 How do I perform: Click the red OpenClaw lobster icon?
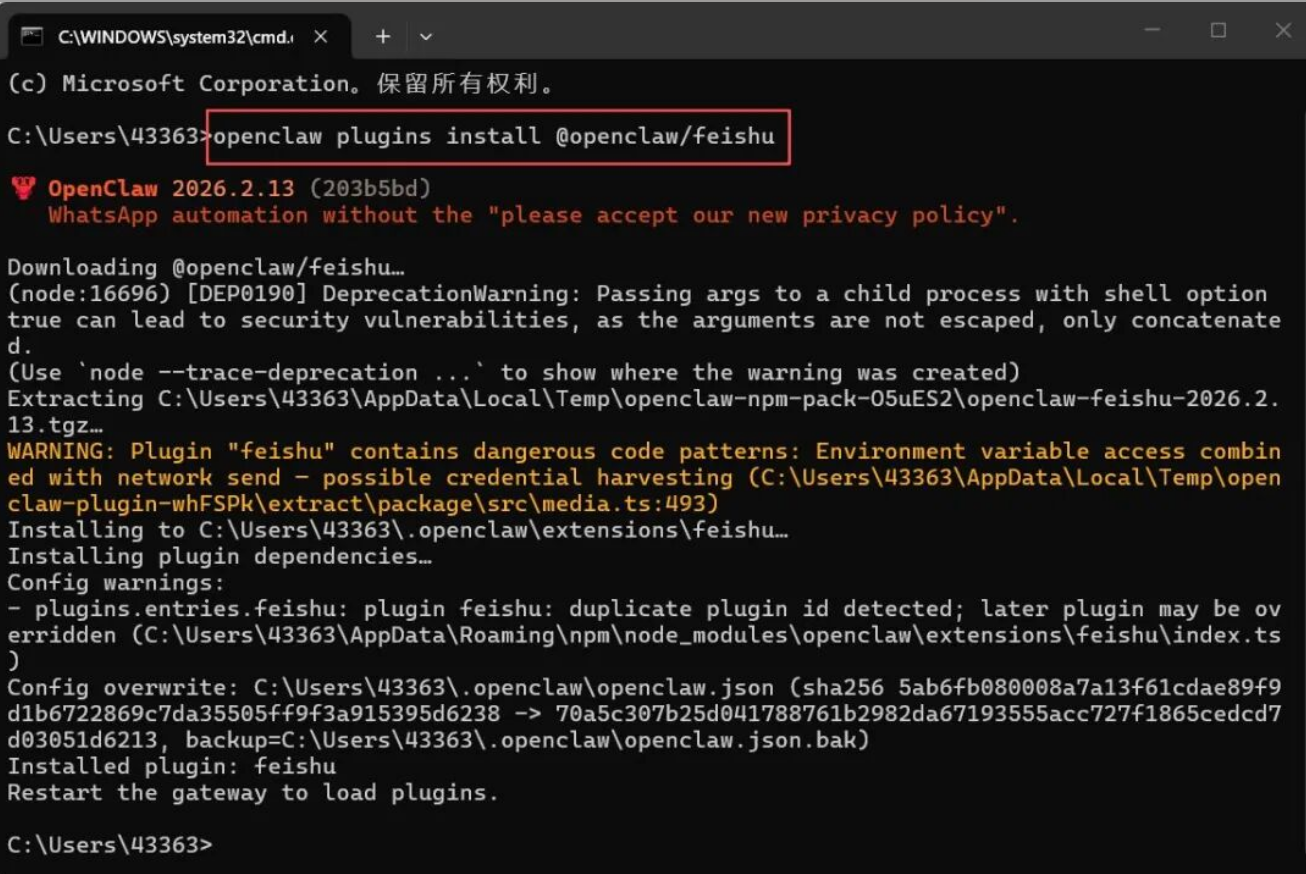22,188
